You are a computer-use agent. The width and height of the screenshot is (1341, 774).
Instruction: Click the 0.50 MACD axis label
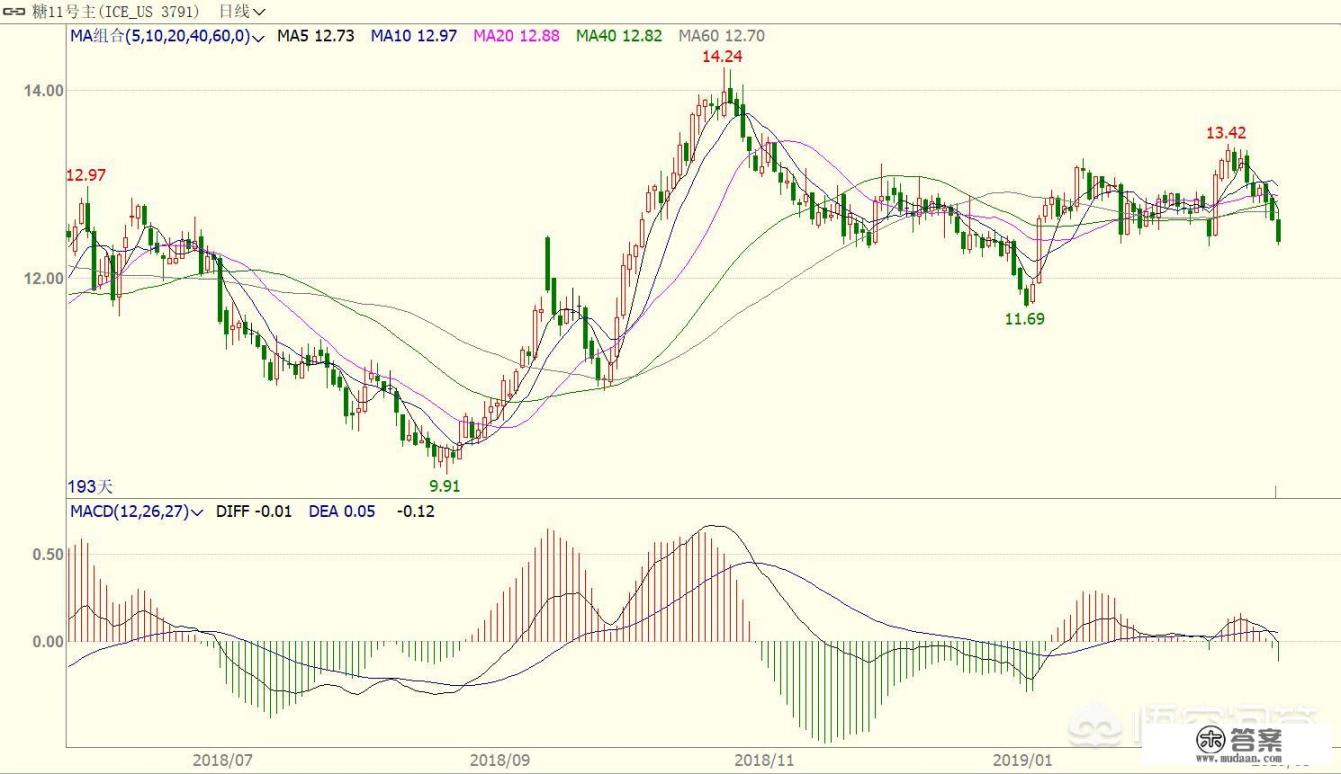pos(48,554)
